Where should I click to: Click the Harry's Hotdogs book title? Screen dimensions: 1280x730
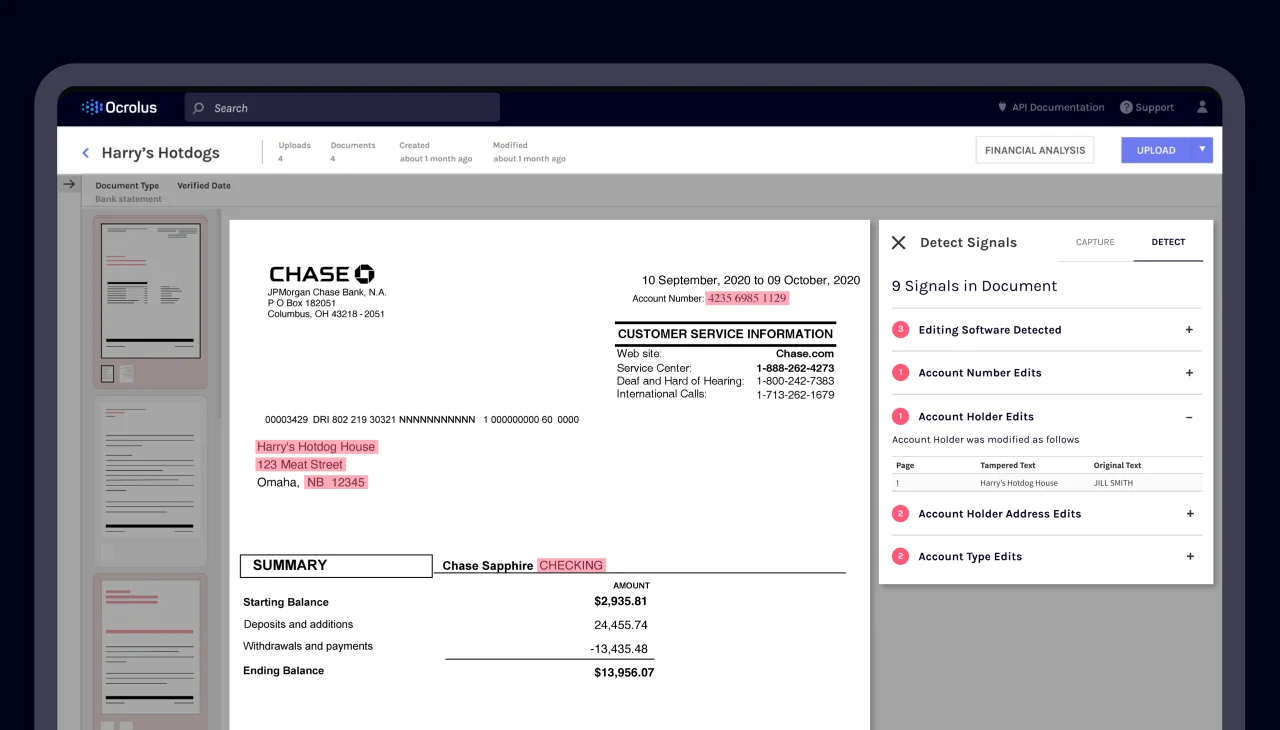pyautogui.click(x=160, y=153)
